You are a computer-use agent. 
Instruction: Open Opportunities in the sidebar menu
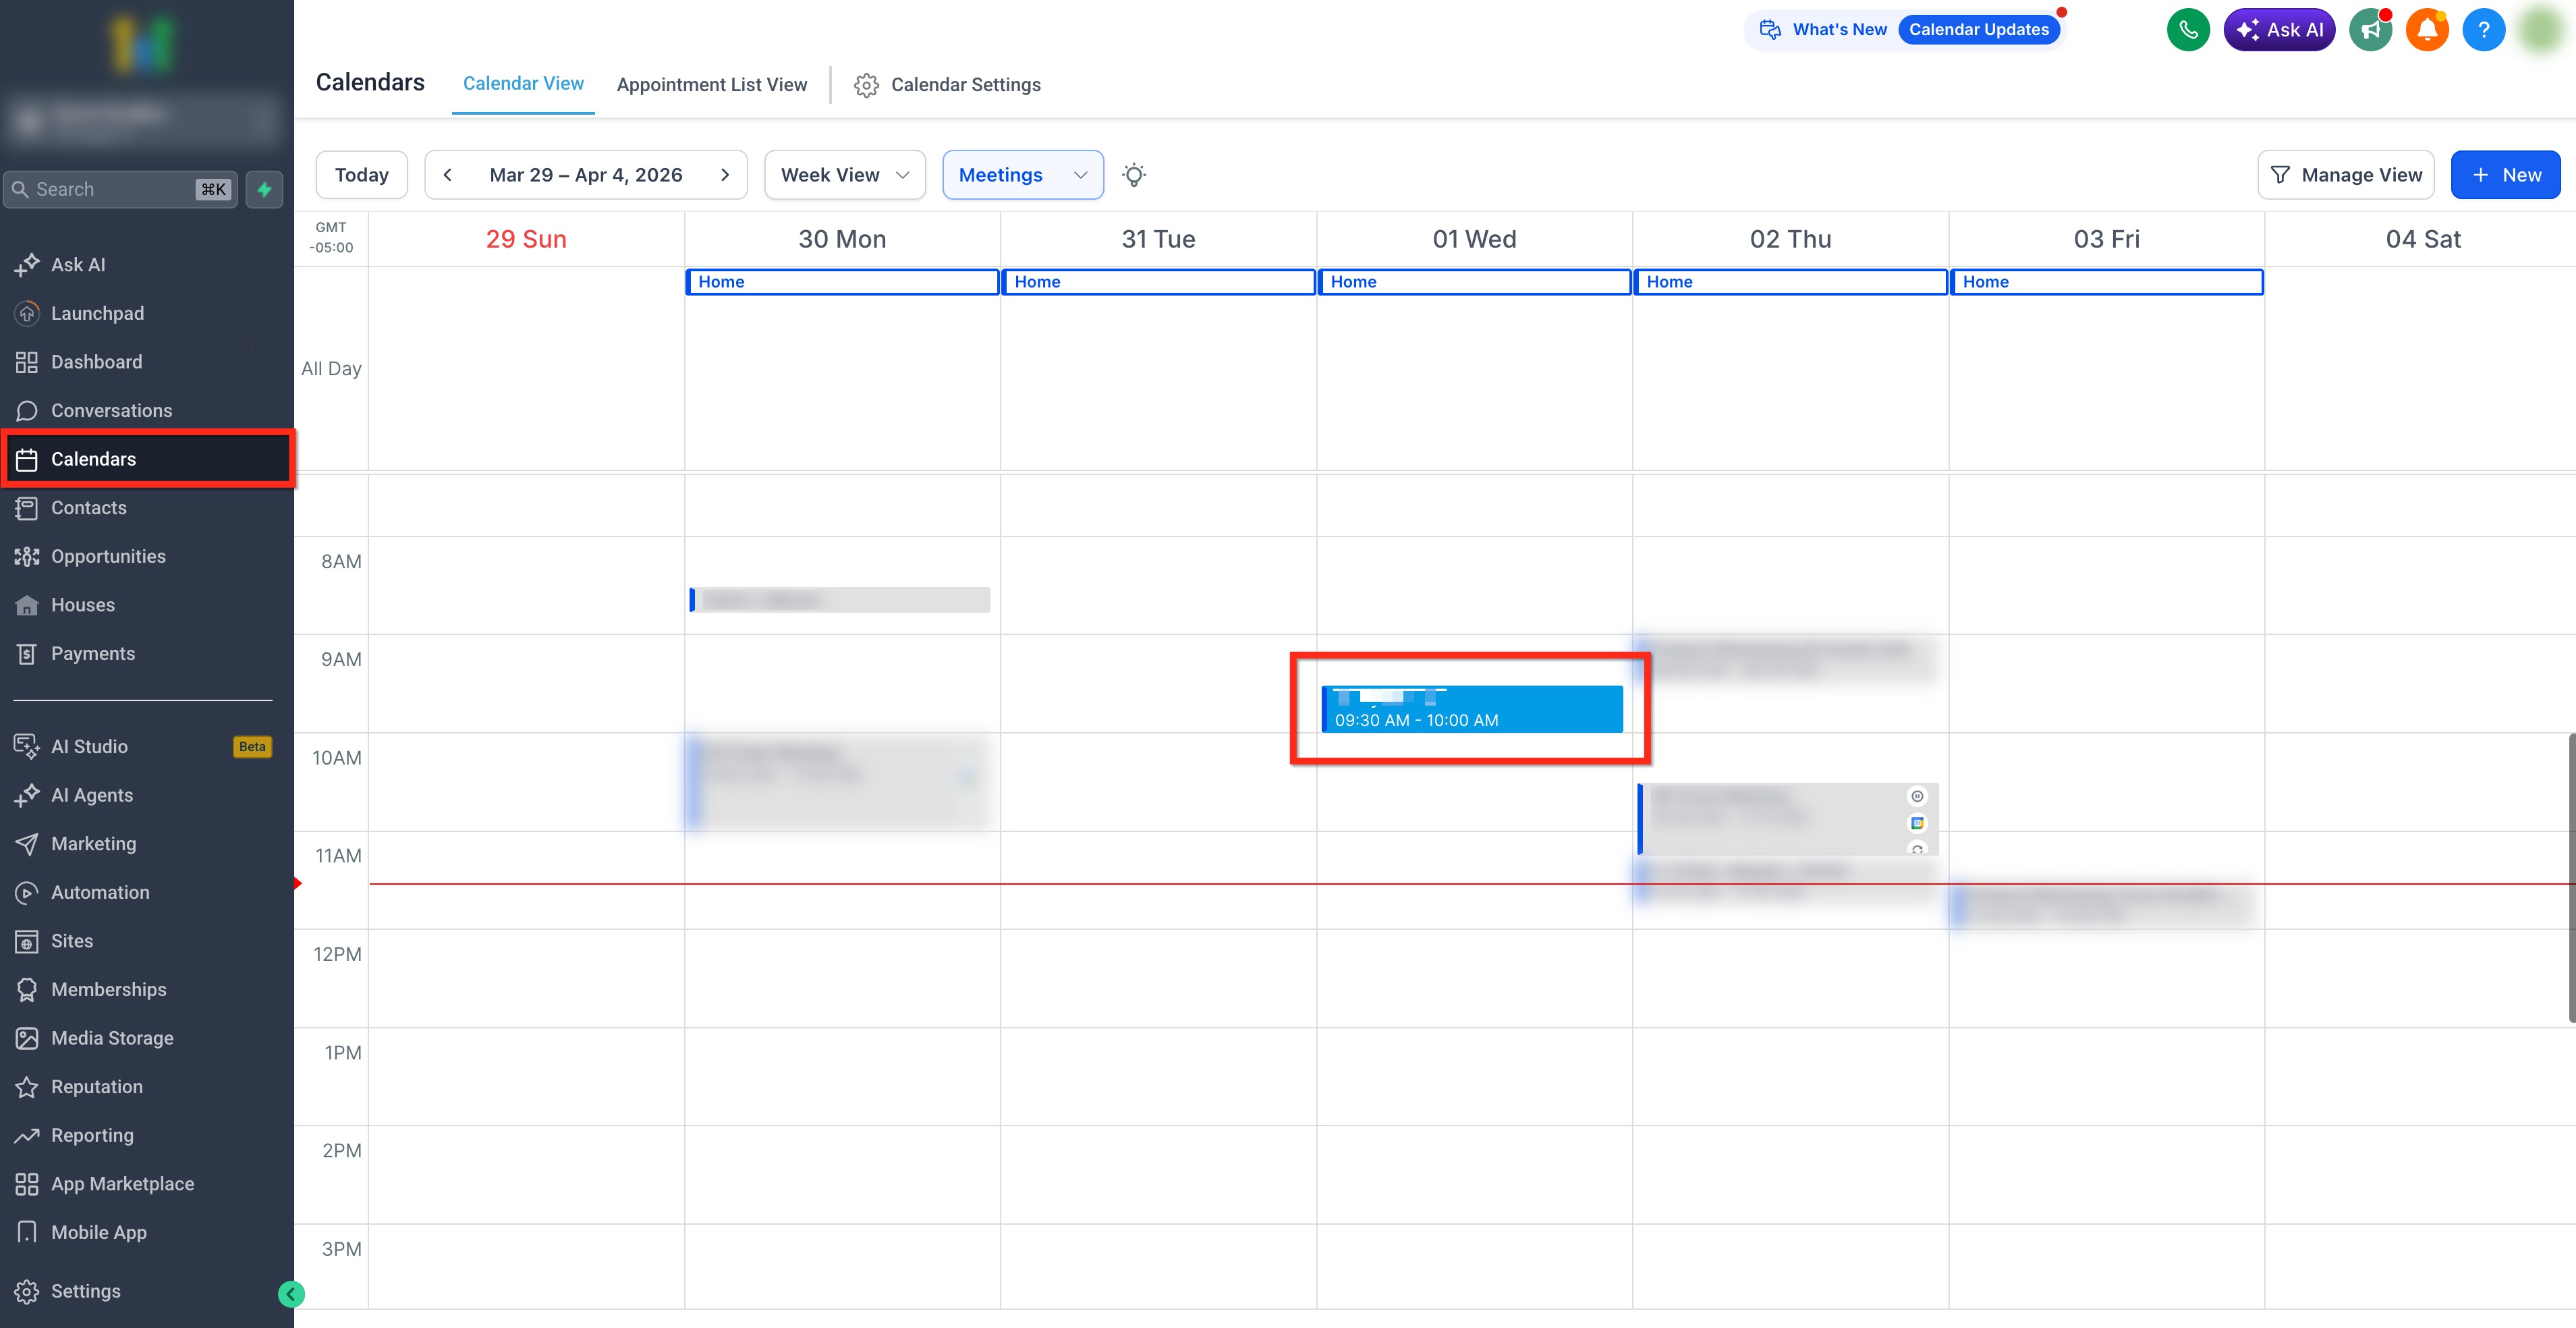[x=108, y=556]
